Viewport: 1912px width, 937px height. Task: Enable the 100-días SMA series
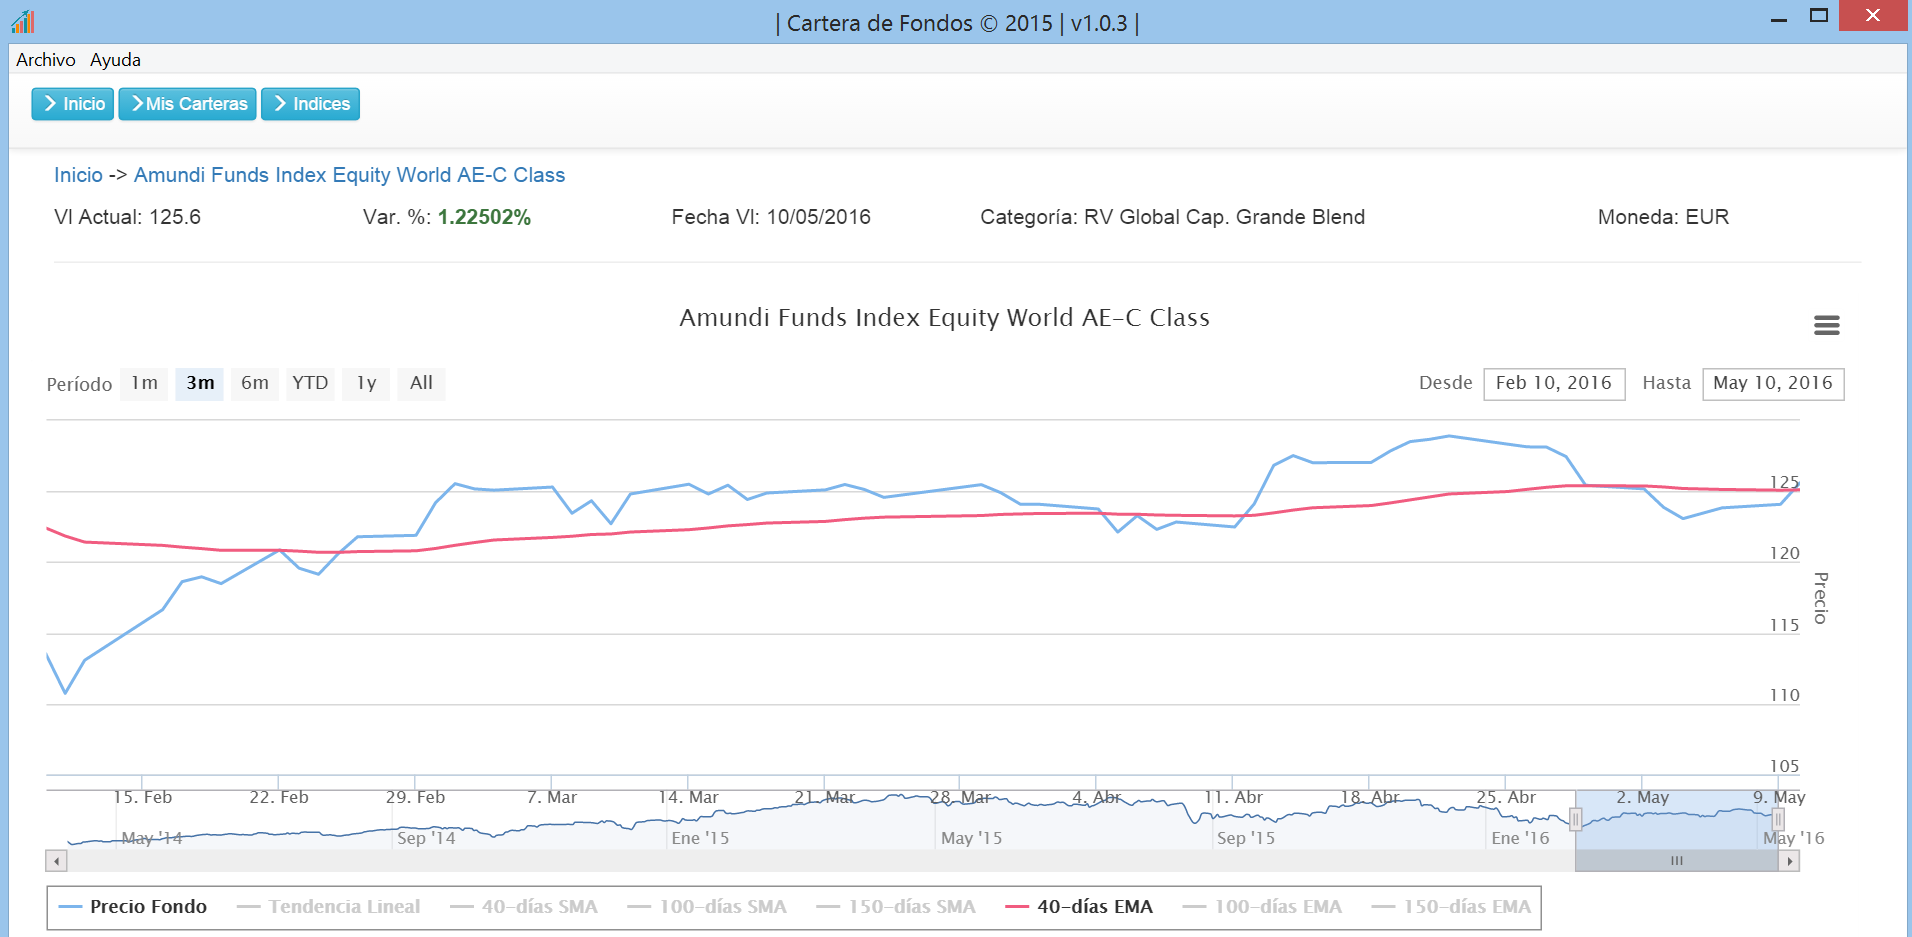click(707, 907)
